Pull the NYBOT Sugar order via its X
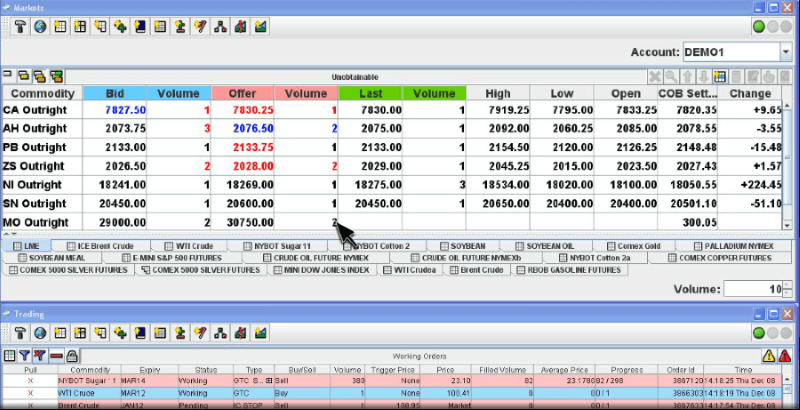 [30, 381]
